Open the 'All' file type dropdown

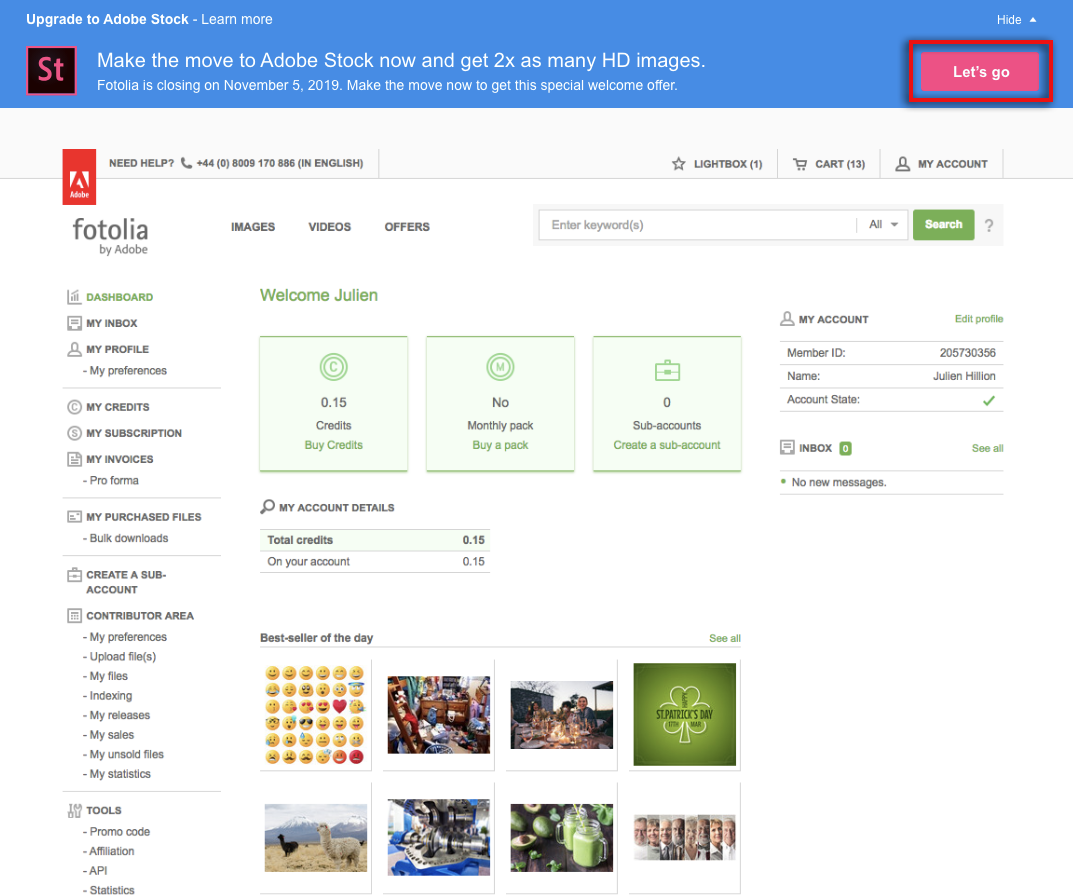tap(882, 224)
